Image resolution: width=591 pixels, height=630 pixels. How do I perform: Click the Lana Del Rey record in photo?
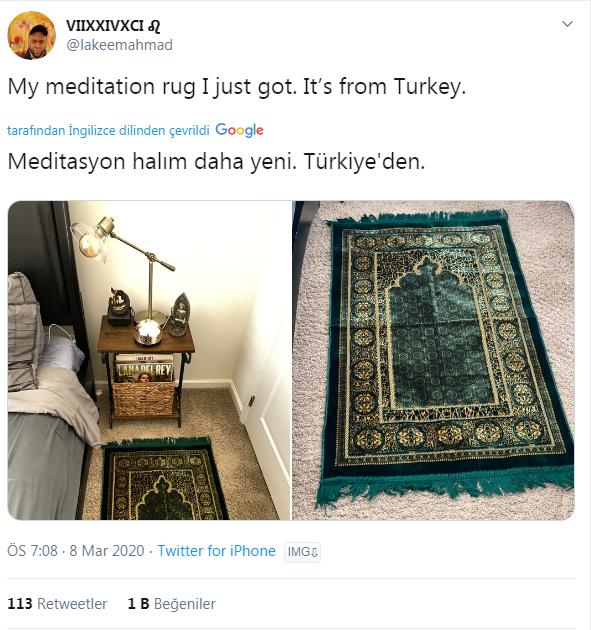click(143, 369)
